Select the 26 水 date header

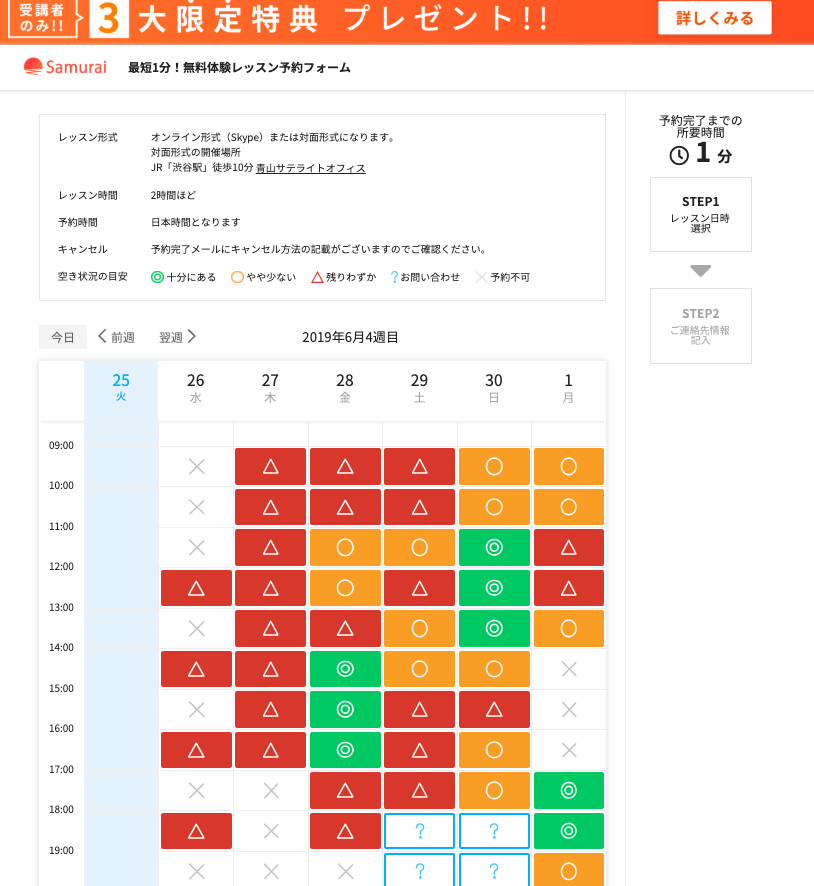[x=195, y=388]
